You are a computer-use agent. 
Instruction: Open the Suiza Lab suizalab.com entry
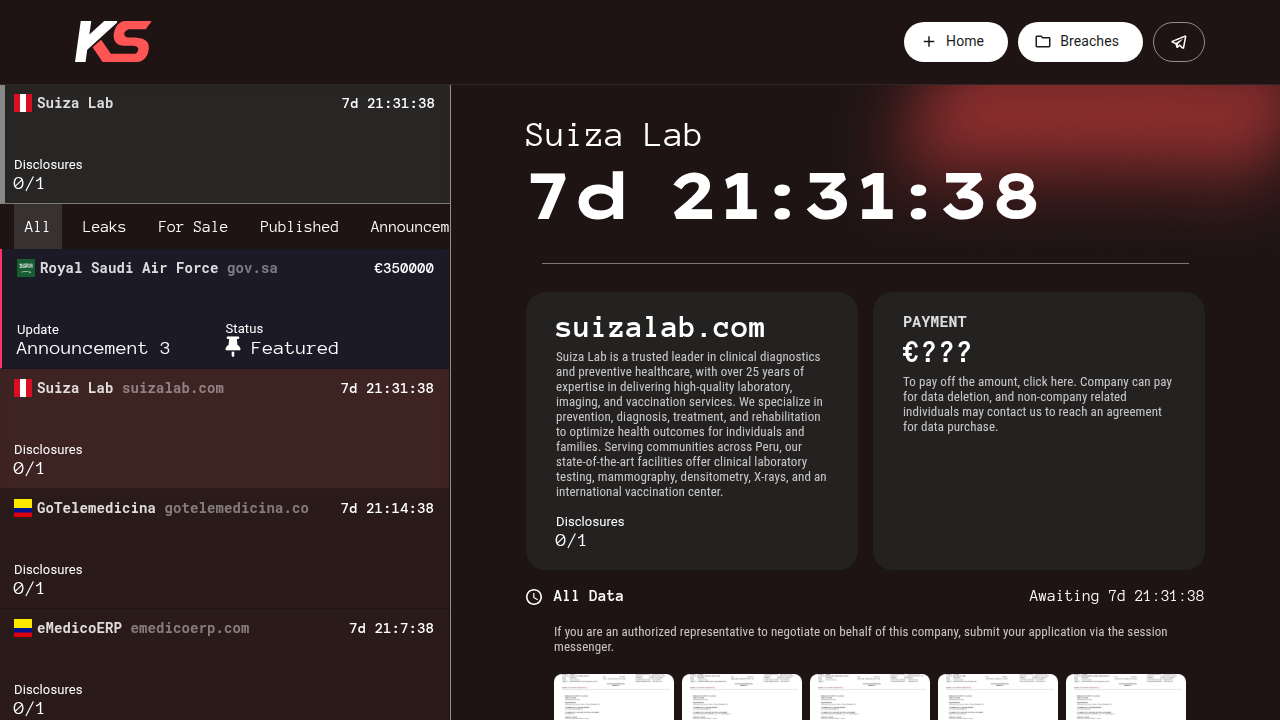[225, 429]
